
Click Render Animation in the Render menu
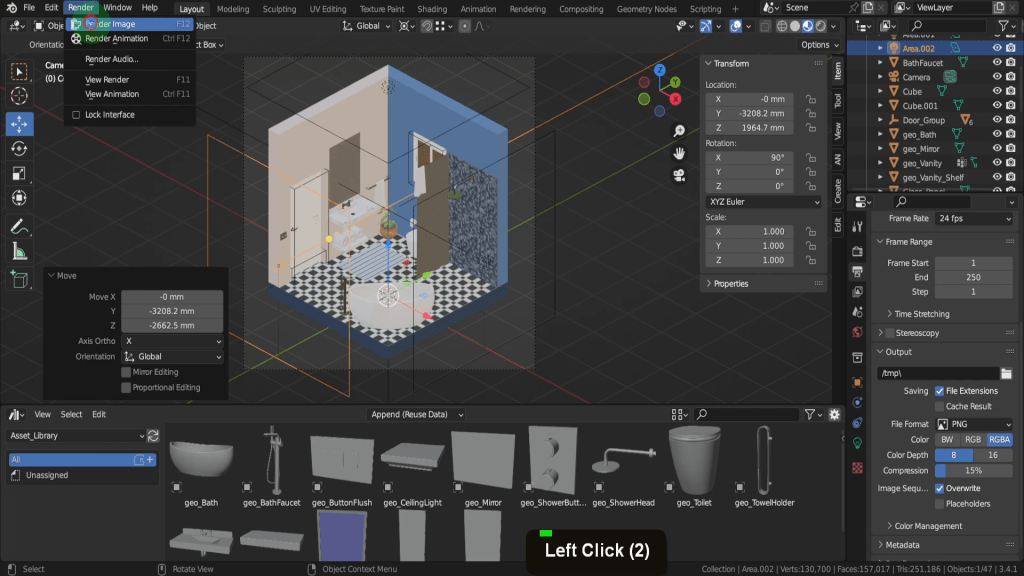tap(116, 39)
